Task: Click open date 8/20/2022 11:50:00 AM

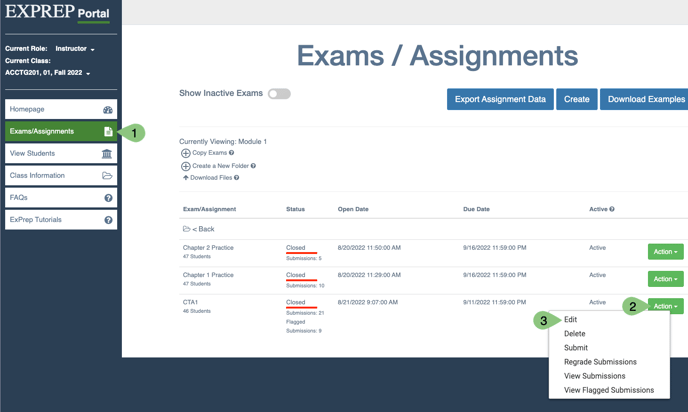Action: coord(369,248)
